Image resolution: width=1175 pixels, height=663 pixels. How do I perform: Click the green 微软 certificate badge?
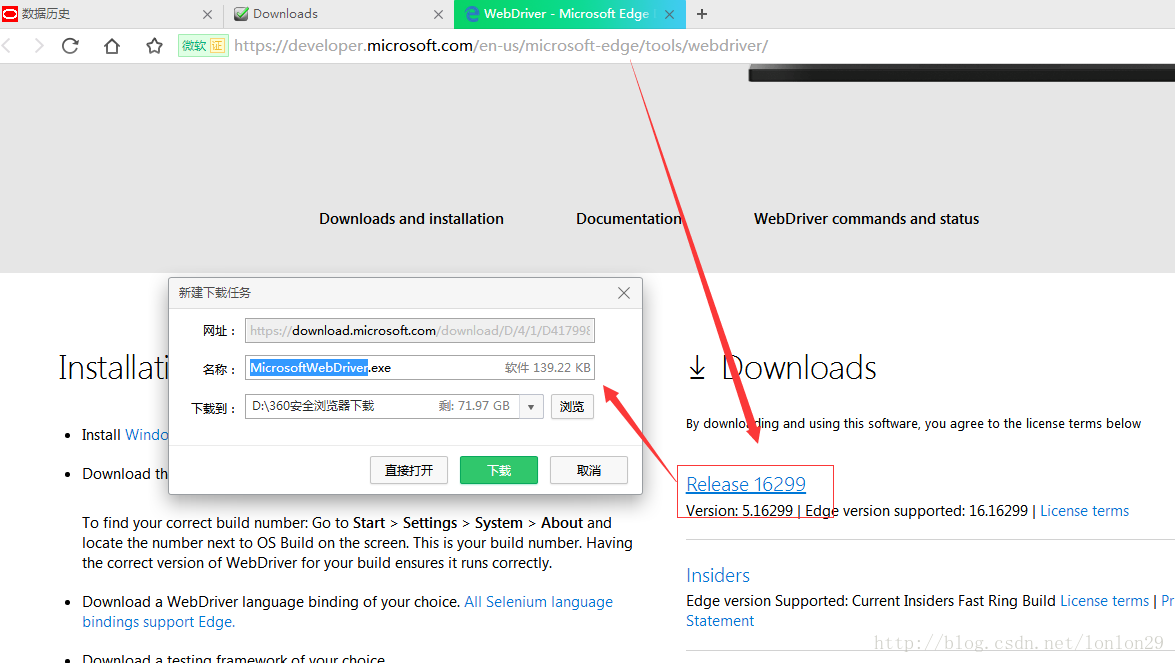pos(203,46)
